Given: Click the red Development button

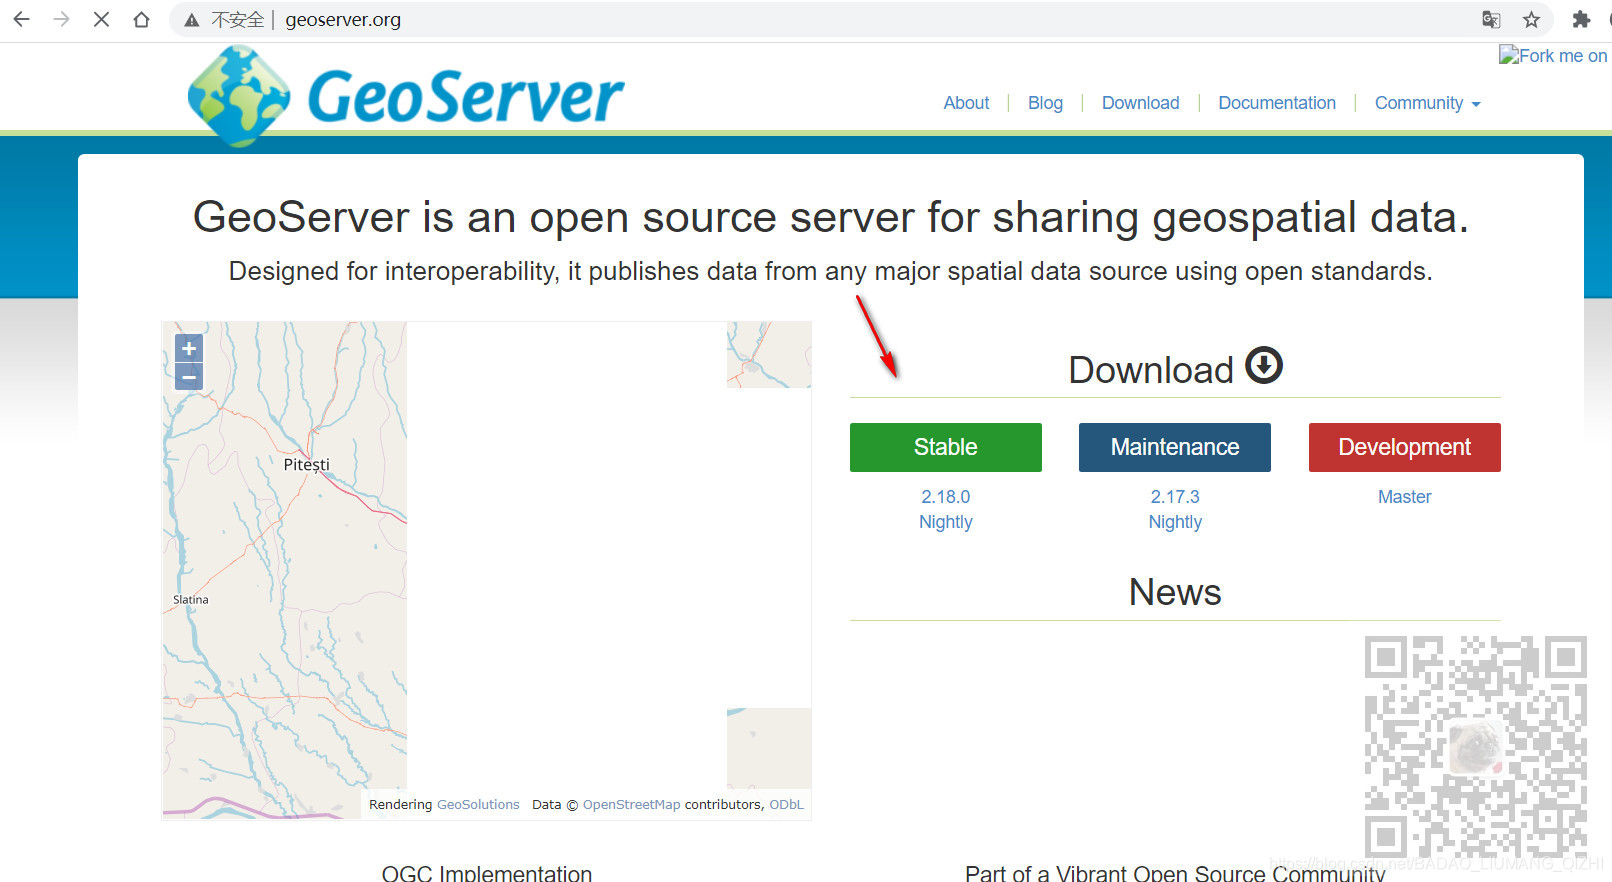Looking at the screenshot, I should tap(1405, 447).
